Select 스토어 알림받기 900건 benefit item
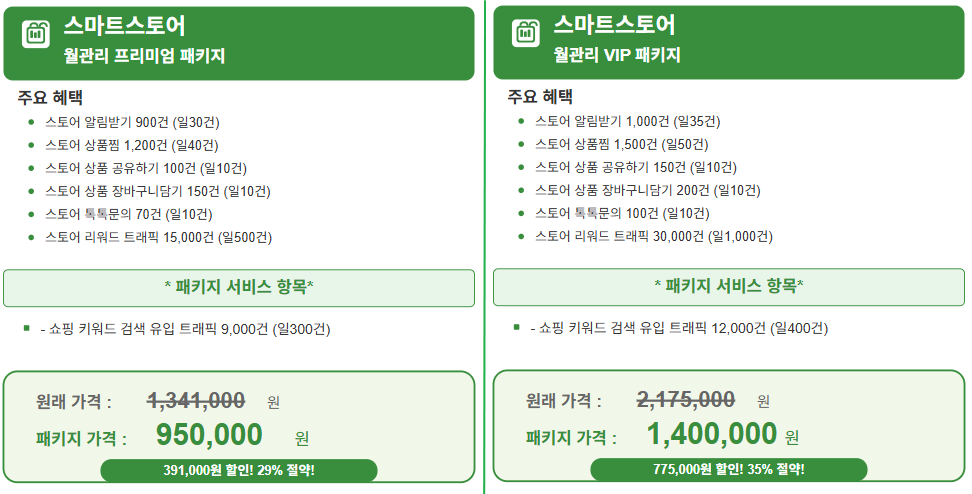The width and height of the screenshot is (972, 494). click(x=132, y=123)
